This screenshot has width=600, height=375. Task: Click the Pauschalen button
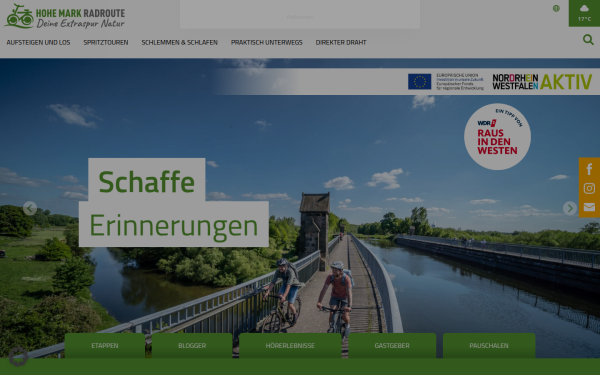489,346
